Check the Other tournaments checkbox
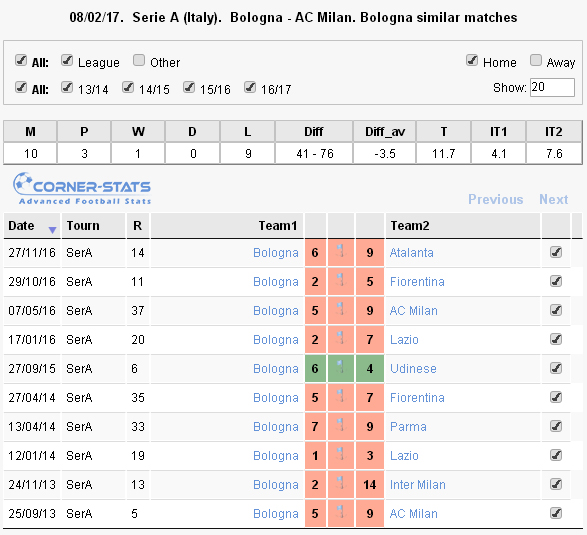Viewport: 587px width, 535px height. 139,60
